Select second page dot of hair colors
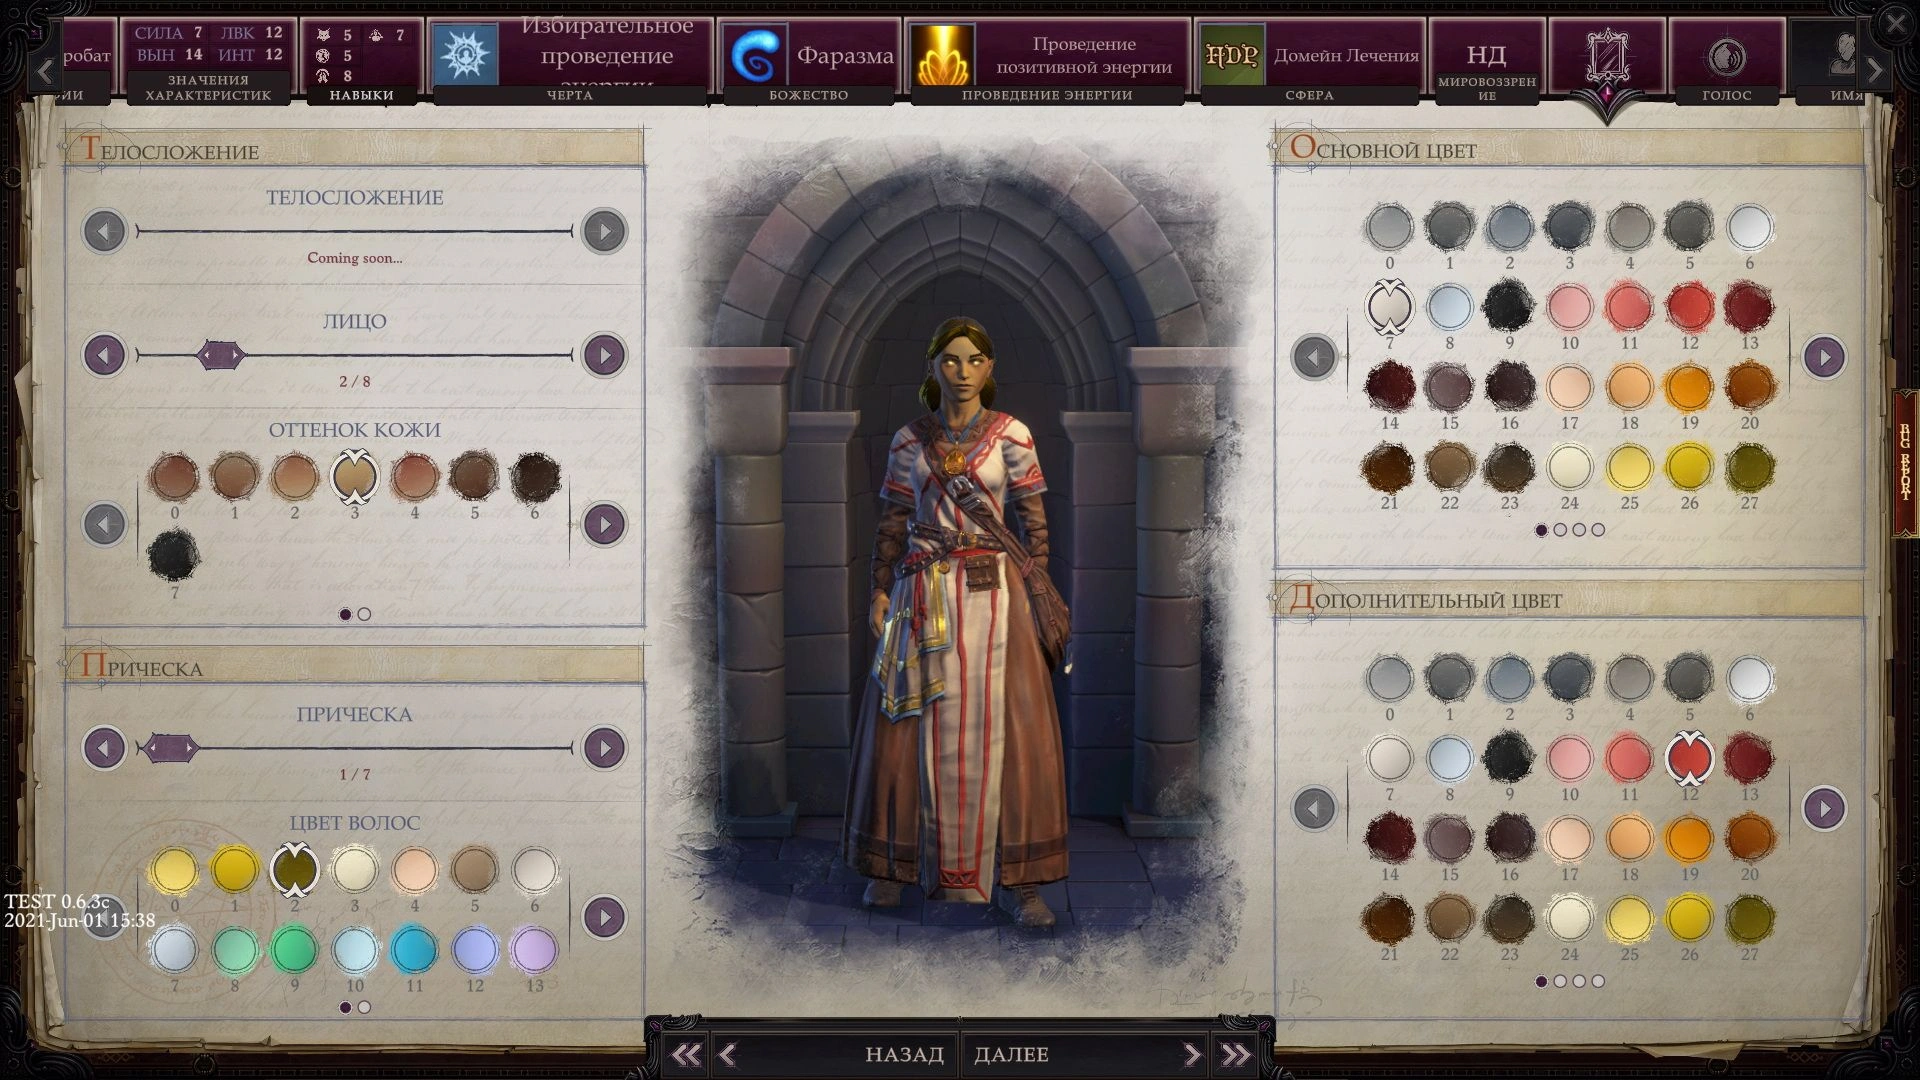This screenshot has width=1920, height=1080. tap(364, 1007)
